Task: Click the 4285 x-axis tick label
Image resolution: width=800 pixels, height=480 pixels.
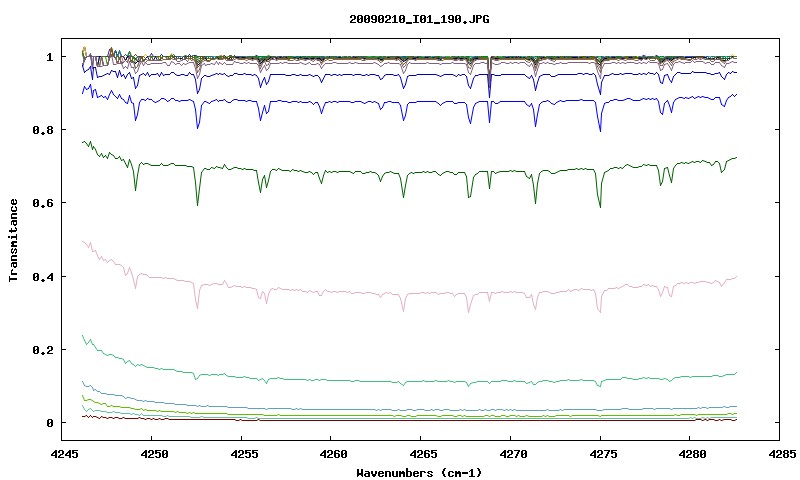Action: 780,454
